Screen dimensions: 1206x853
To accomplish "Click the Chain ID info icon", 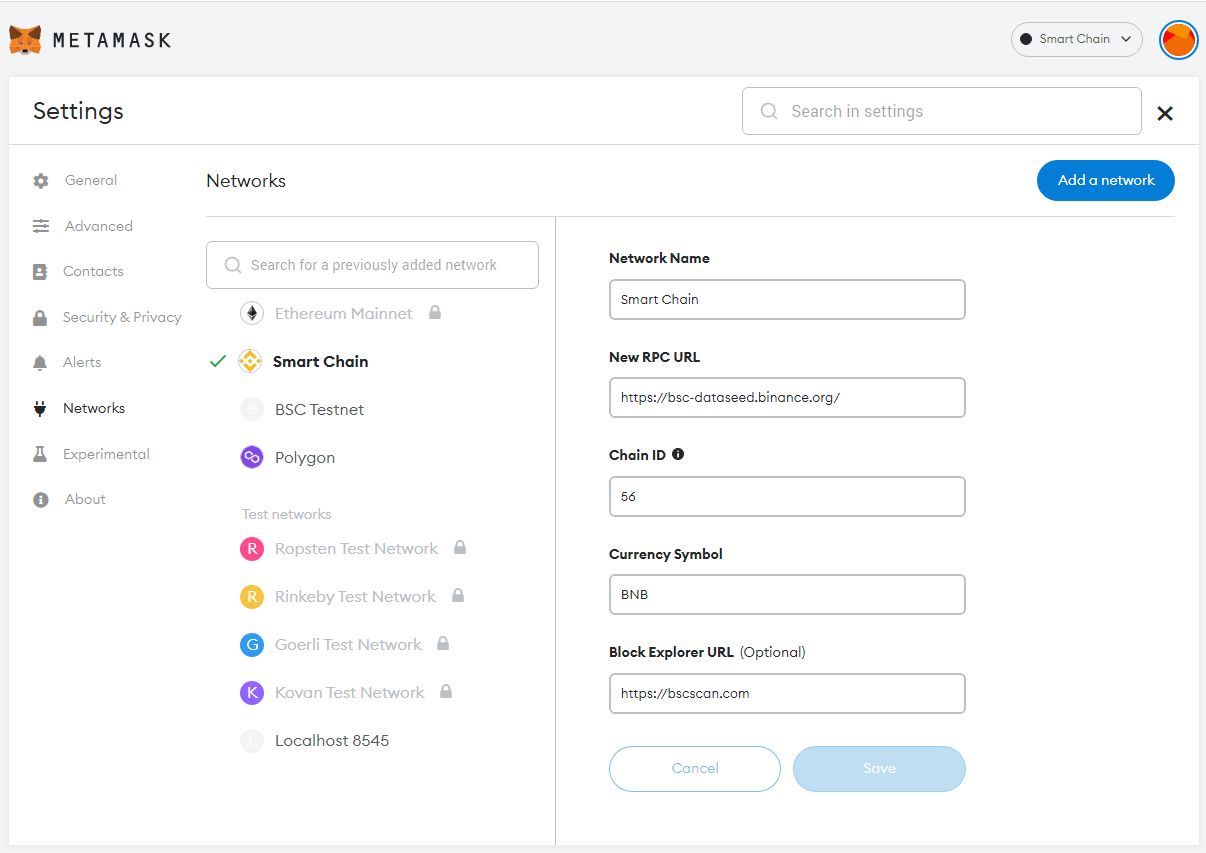I will coord(678,454).
